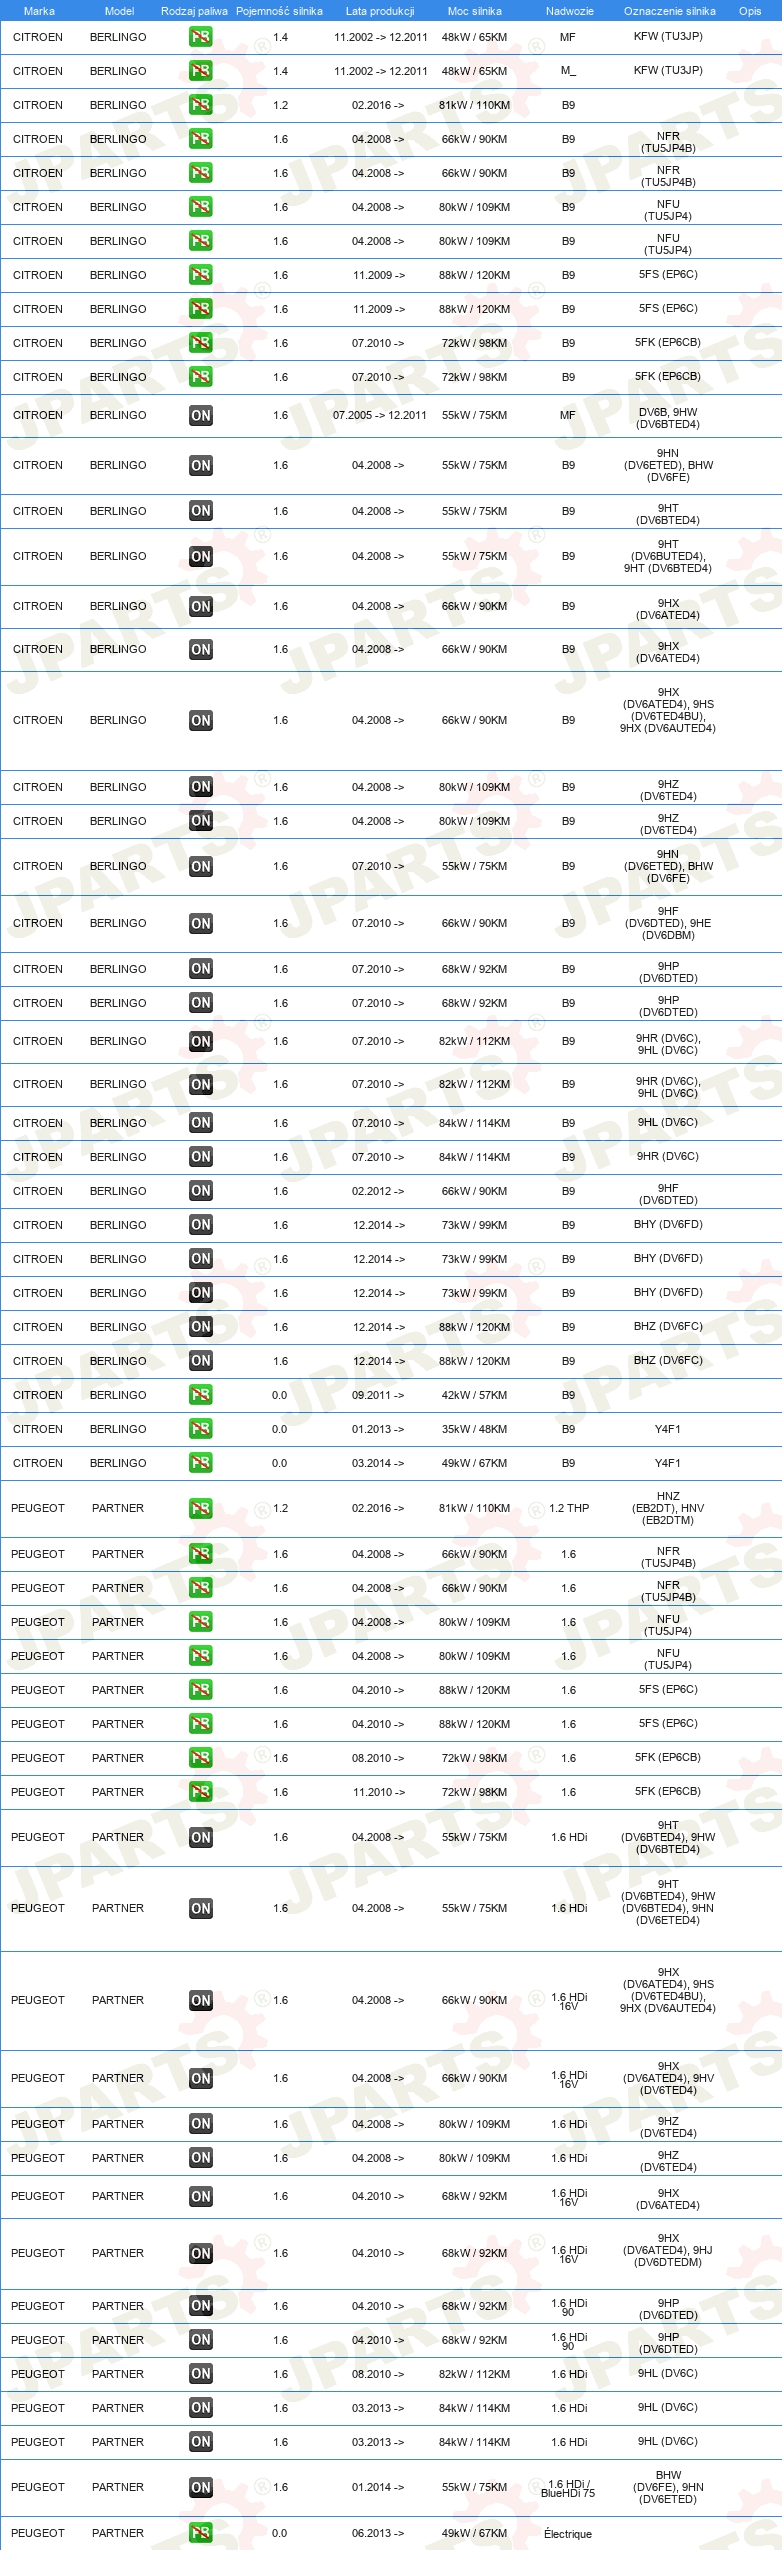Select the '09.2011 ->' production cell
The height and width of the screenshot is (2550, 782).
(x=378, y=1395)
